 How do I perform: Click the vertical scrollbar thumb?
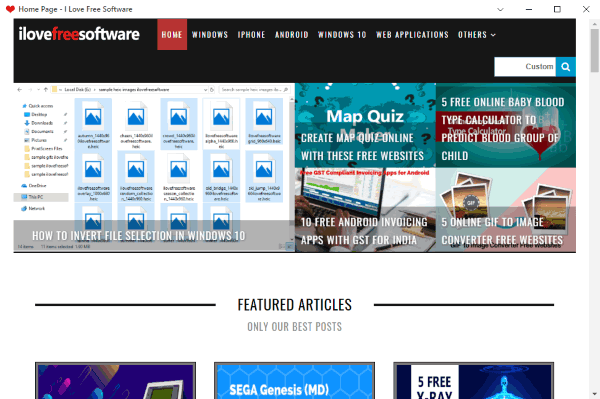594,50
